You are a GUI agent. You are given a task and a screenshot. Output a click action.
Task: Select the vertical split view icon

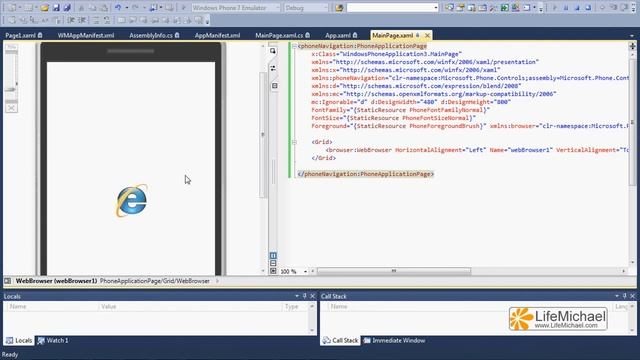point(273,256)
